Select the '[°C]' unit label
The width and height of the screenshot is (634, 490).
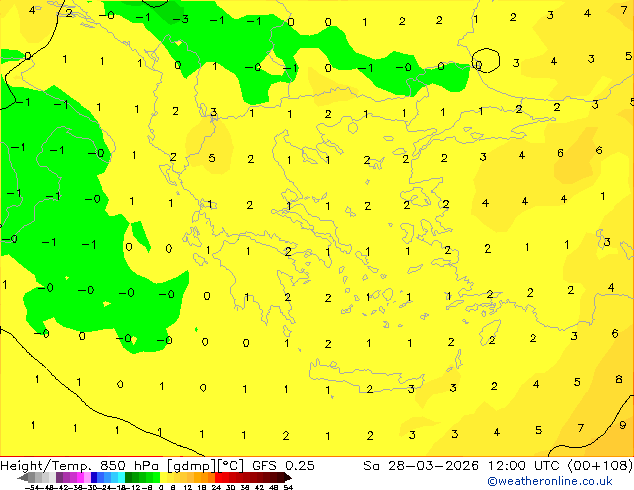pos(231,466)
